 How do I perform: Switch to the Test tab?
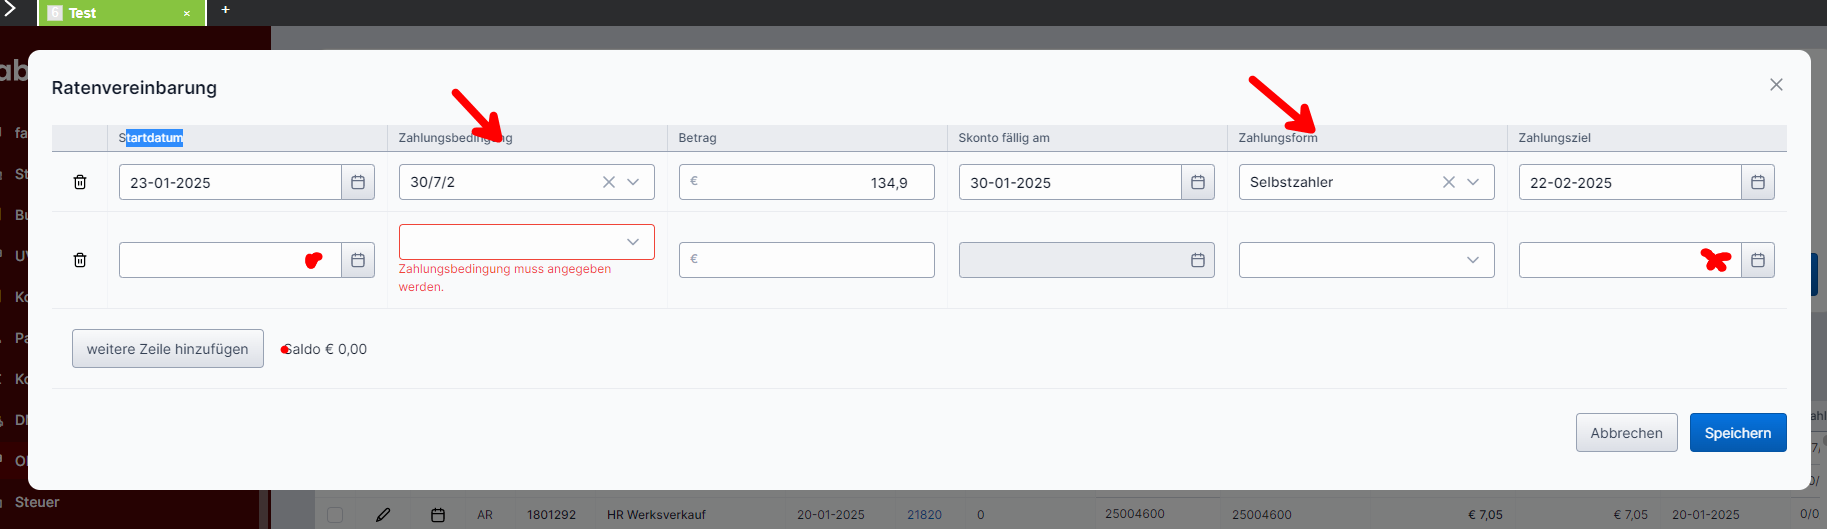point(110,13)
